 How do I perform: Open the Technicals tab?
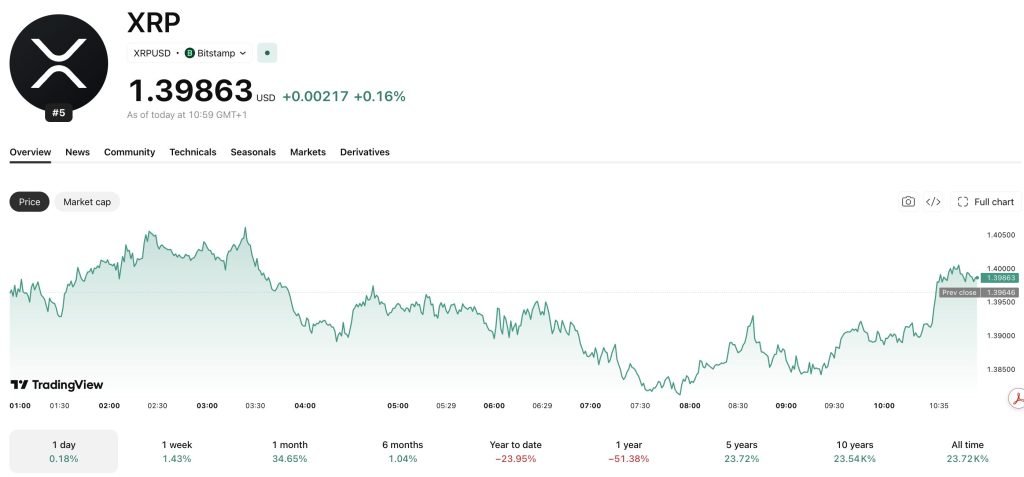click(x=193, y=152)
